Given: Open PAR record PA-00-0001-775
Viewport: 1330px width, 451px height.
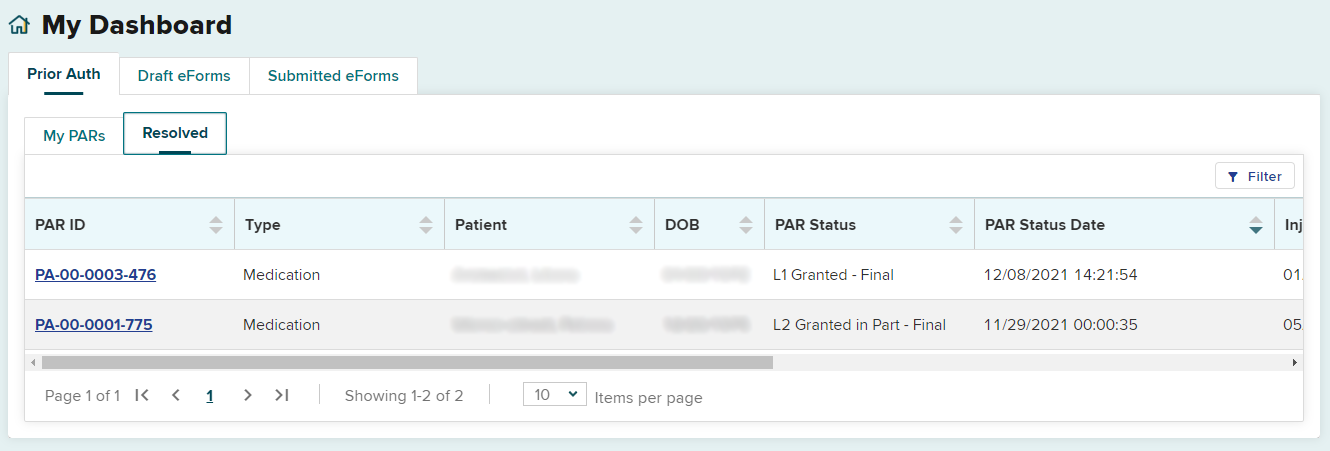Looking at the screenshot, I should (93, 325).
